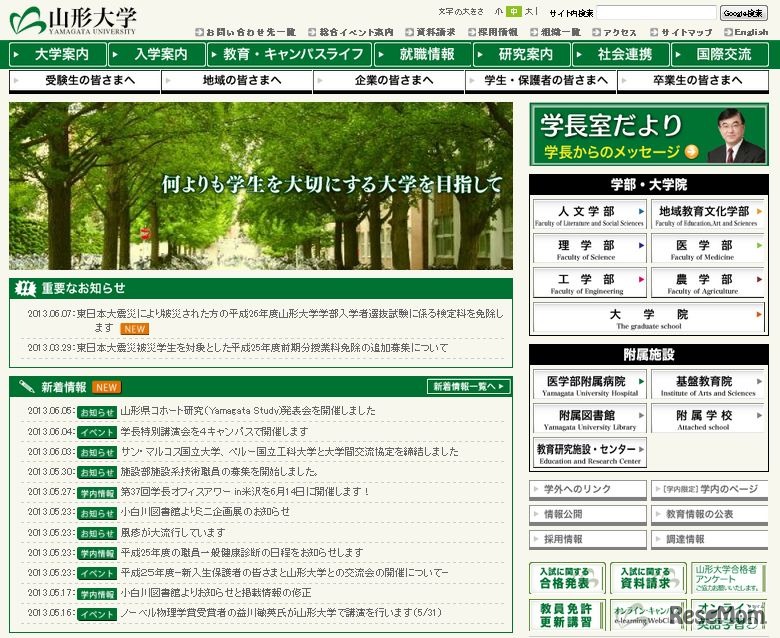Set text size to small (小)
Screen dimensions: 780x638
coord(499,11)
